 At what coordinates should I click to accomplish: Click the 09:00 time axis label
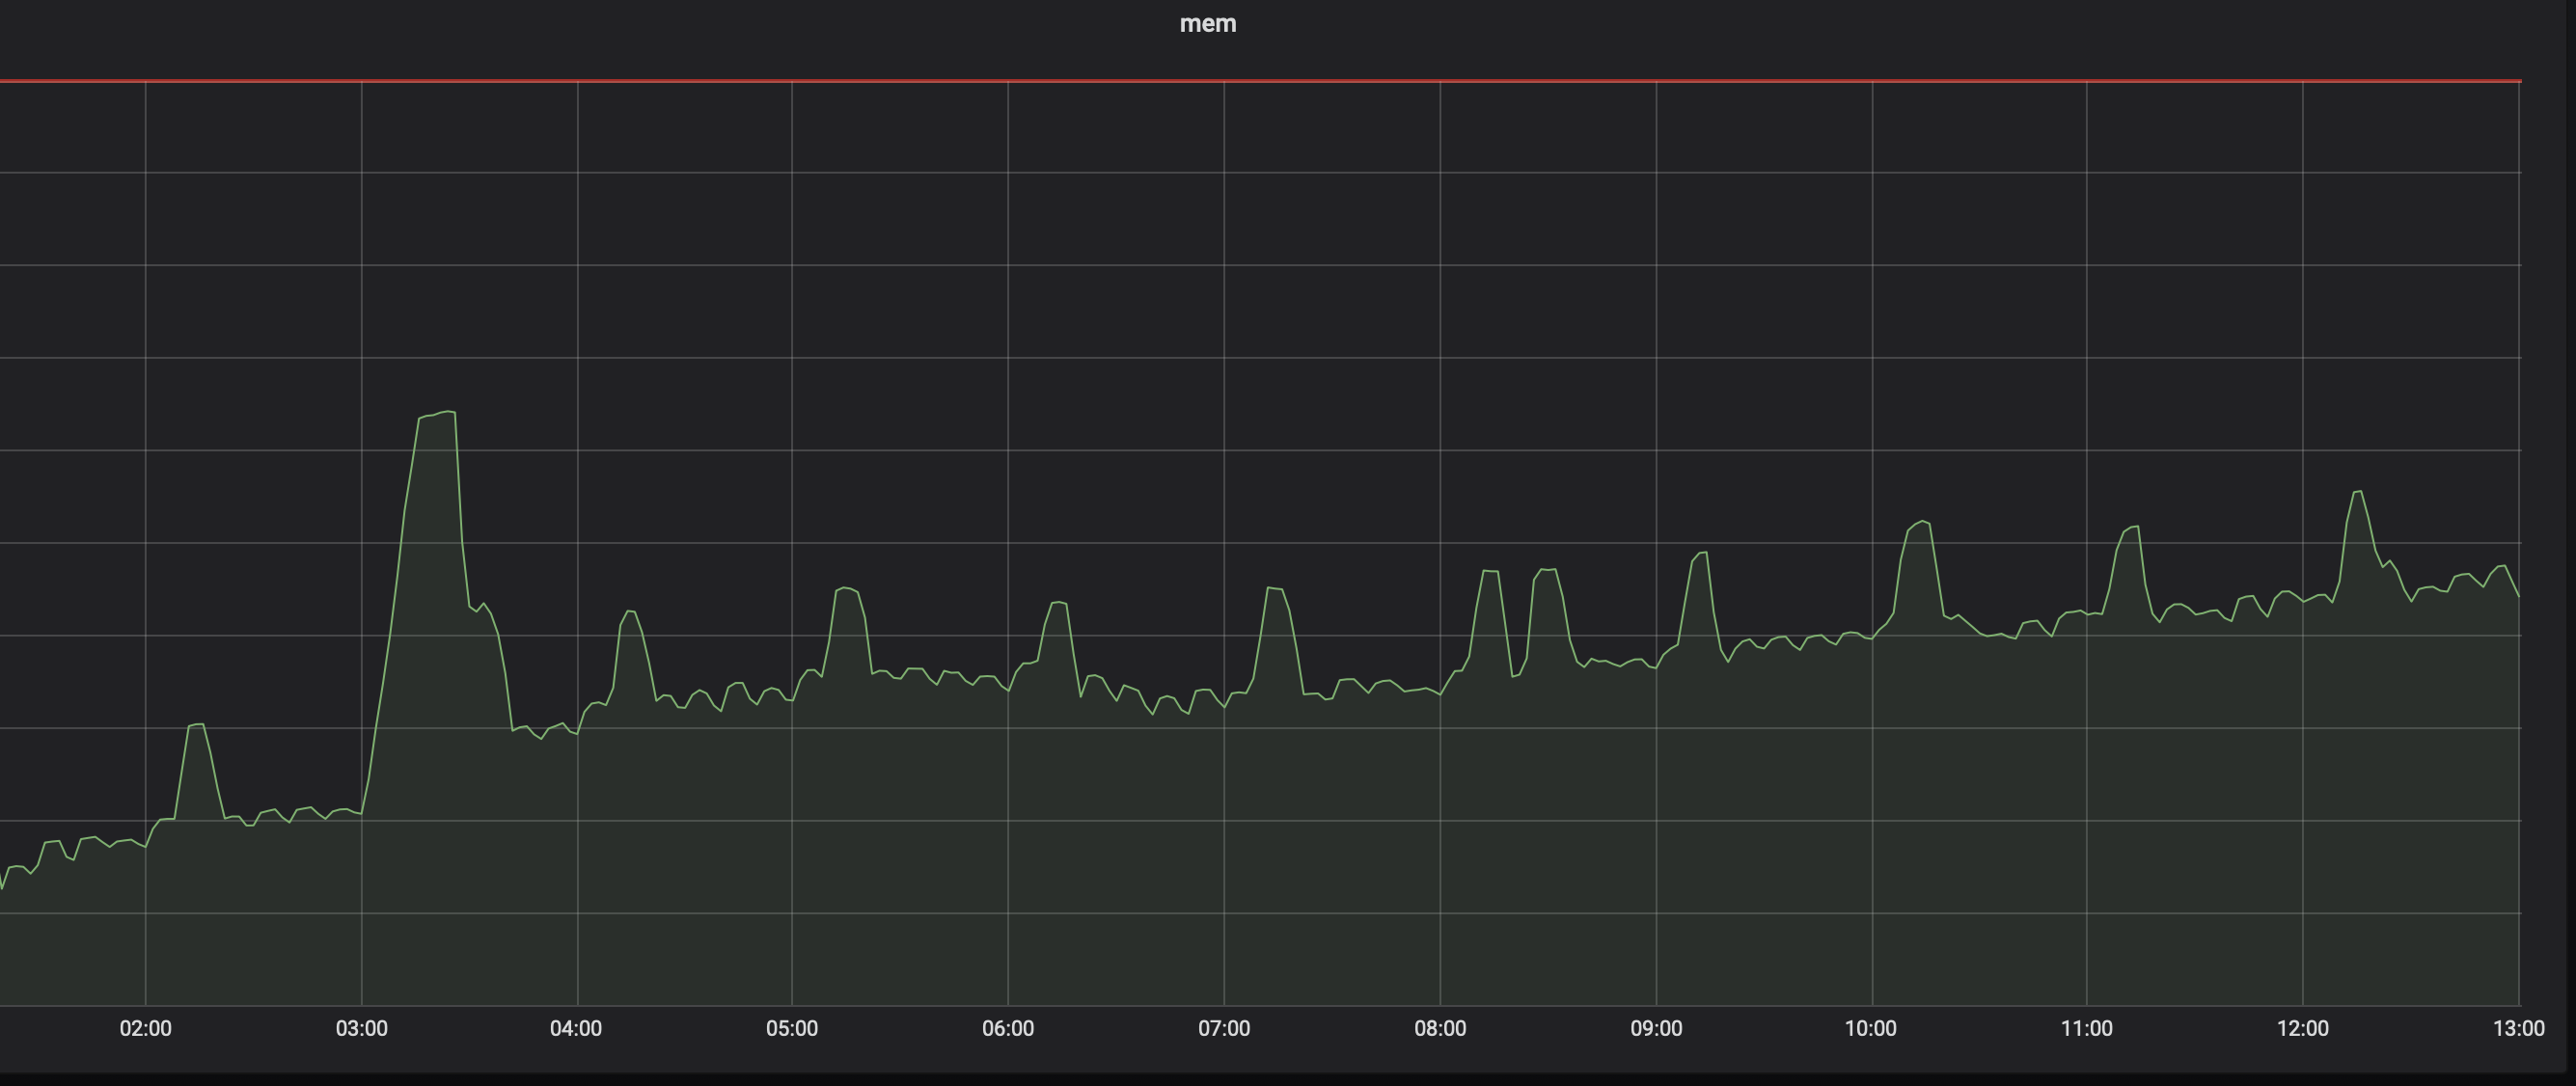tap(1656, 1028)
